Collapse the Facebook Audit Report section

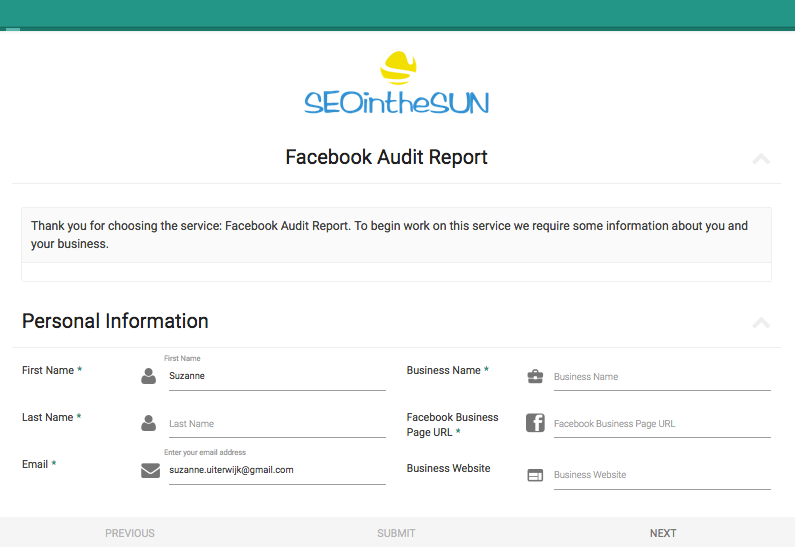(x=761, y=159)
